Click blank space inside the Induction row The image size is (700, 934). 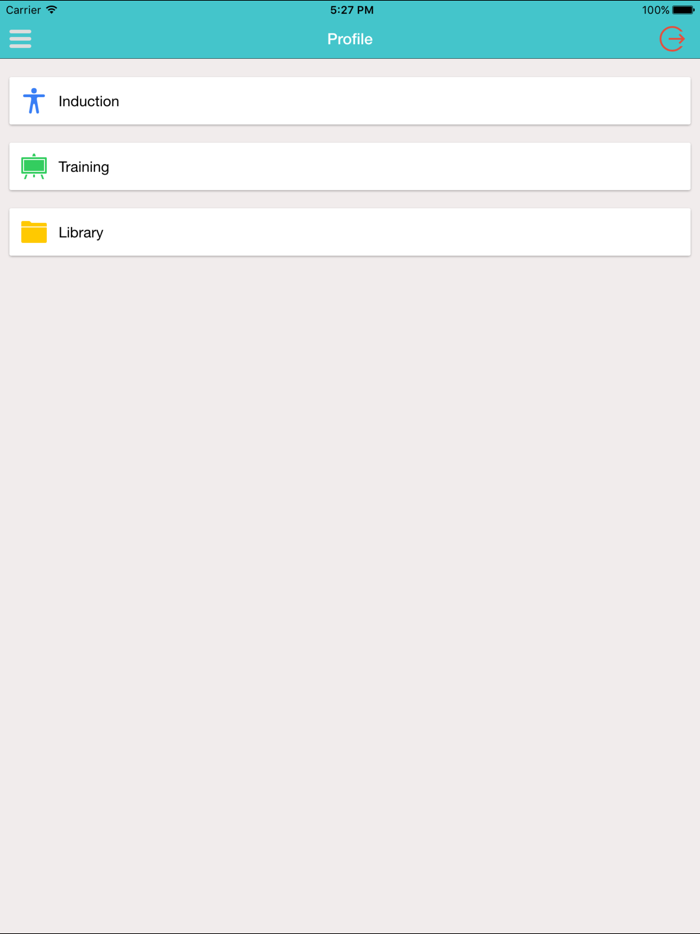[x=400, y=101]
